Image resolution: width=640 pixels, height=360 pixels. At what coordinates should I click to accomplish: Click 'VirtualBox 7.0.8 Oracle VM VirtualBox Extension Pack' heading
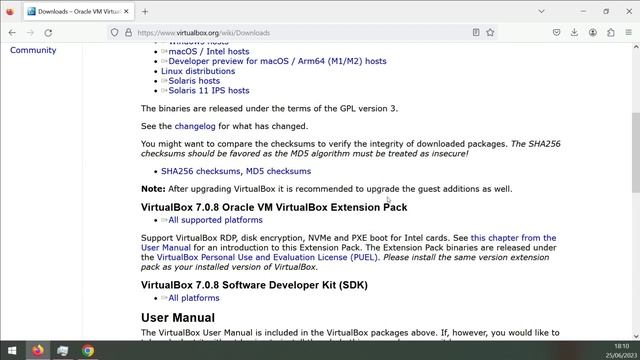(274, 207)
